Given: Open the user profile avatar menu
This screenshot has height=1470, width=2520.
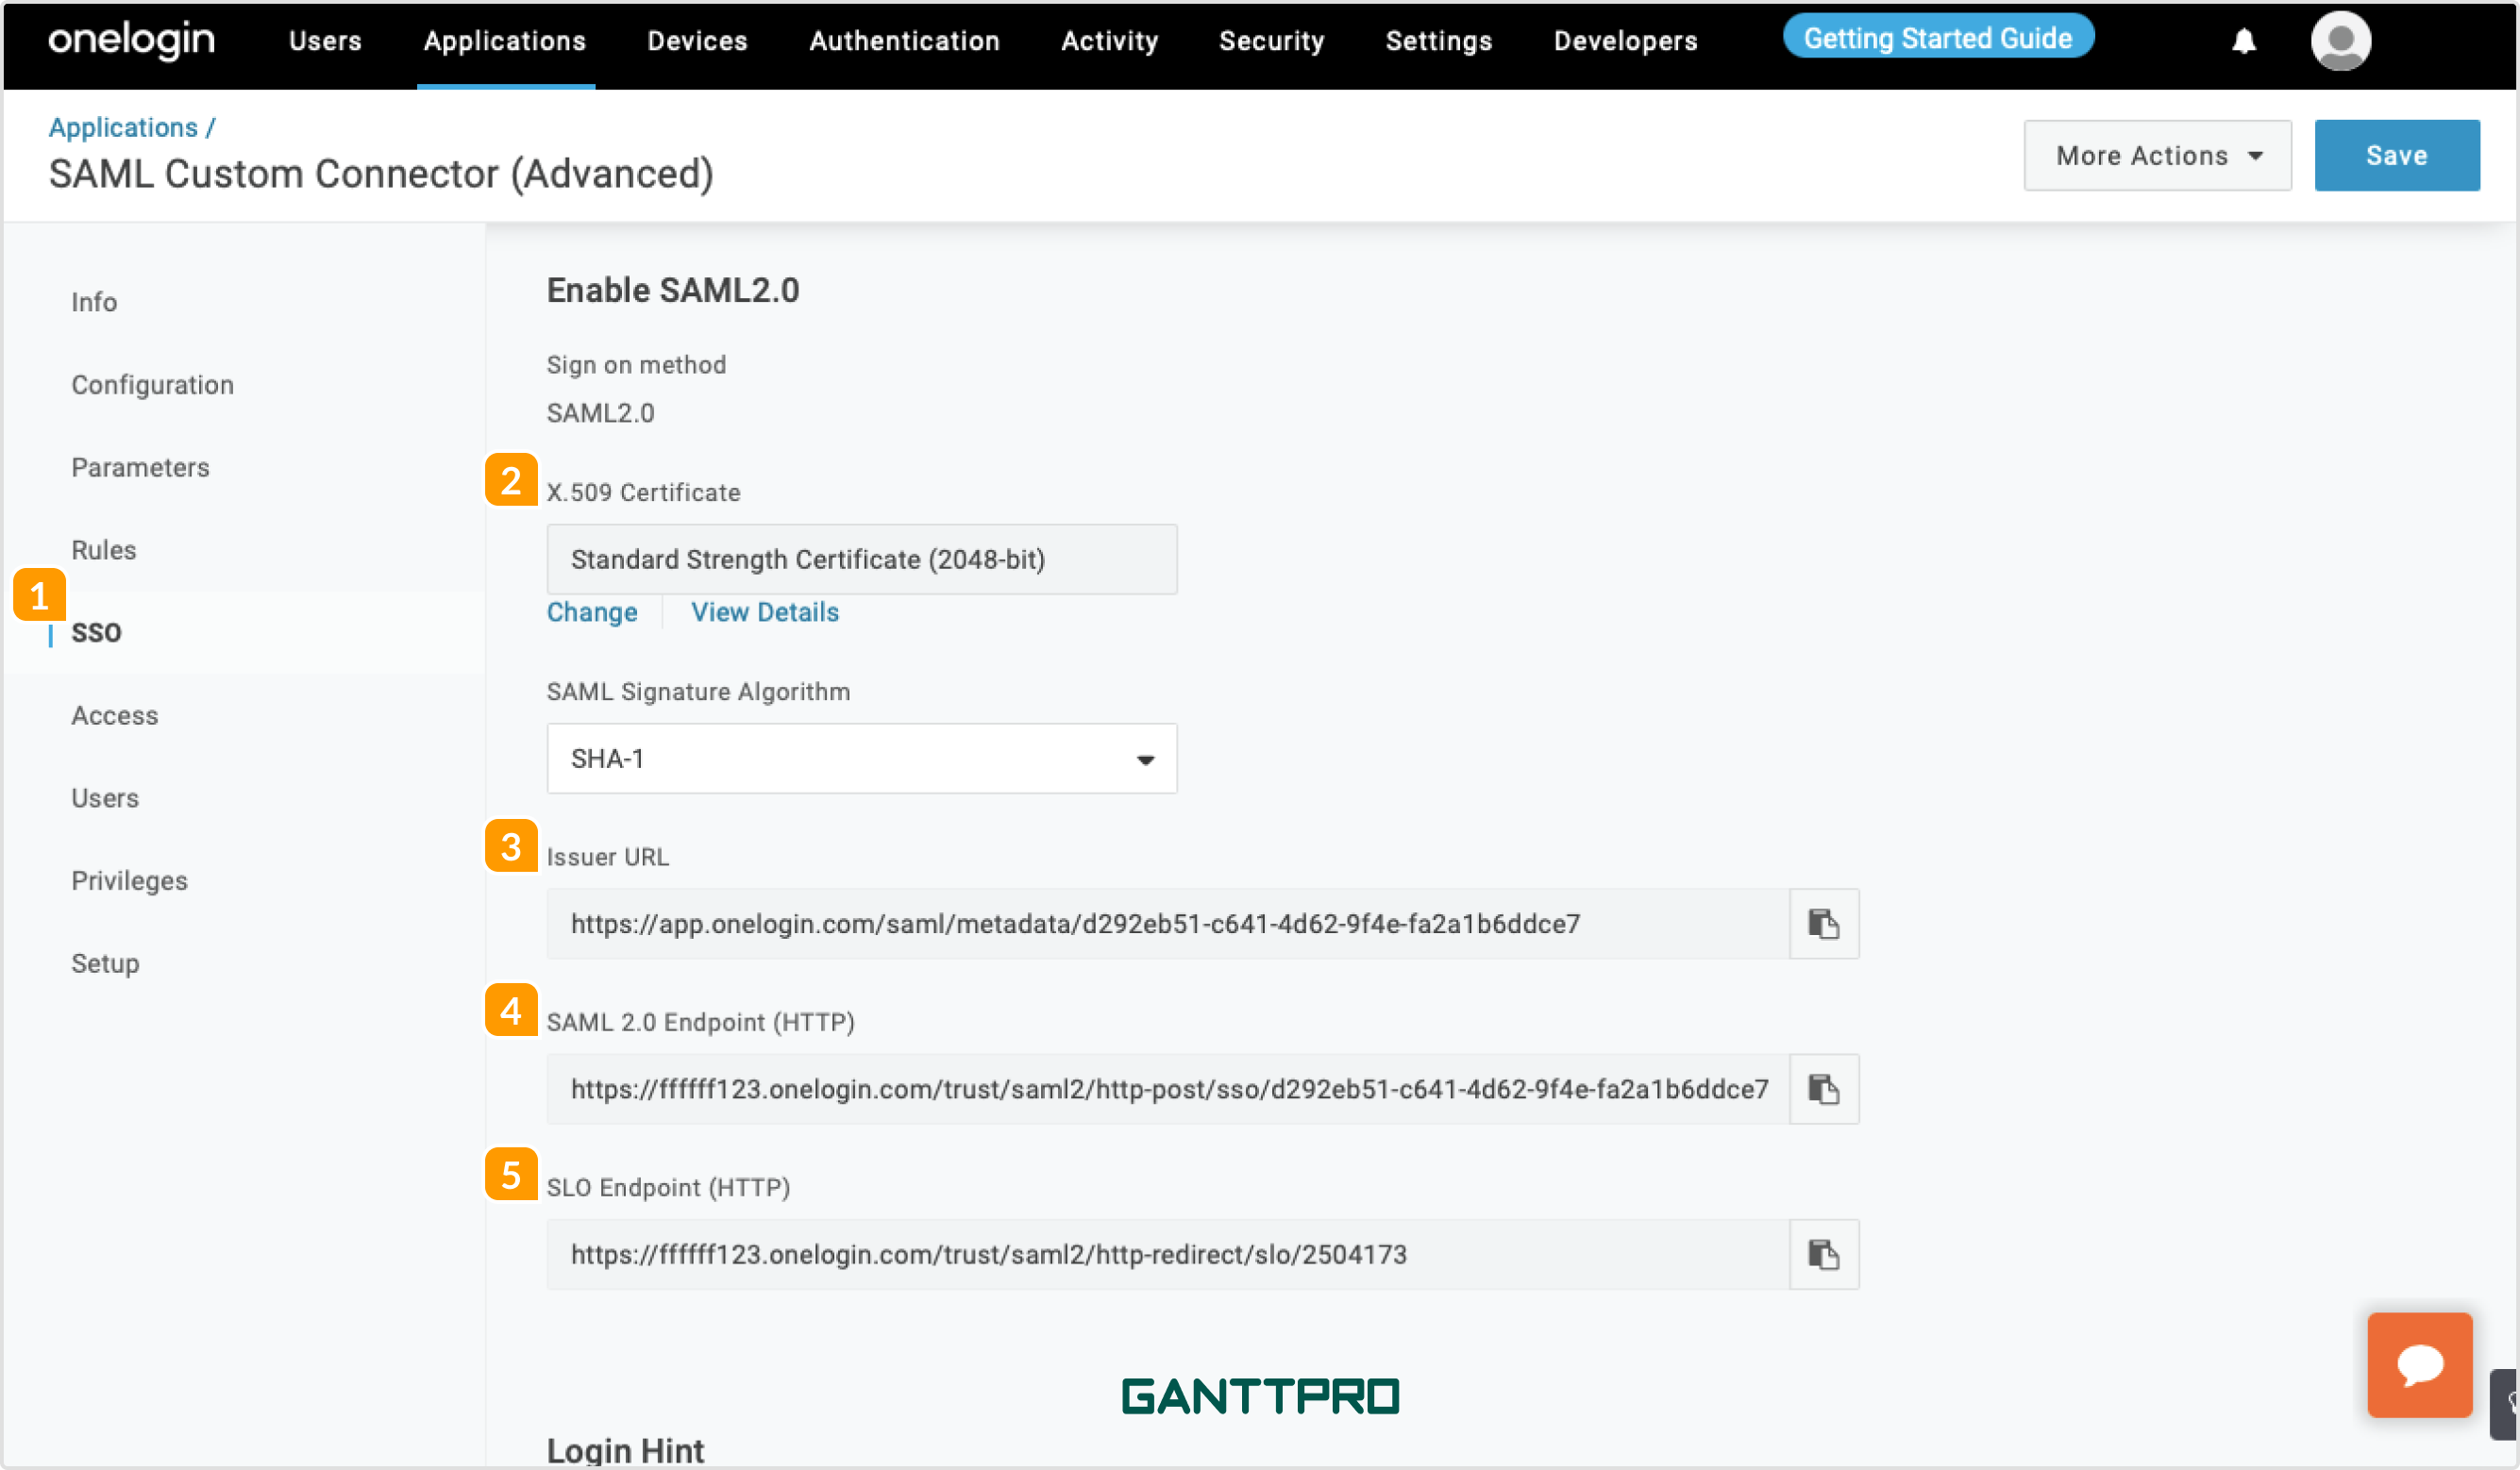Looking at the screenshot, I should click(2340, 41).
